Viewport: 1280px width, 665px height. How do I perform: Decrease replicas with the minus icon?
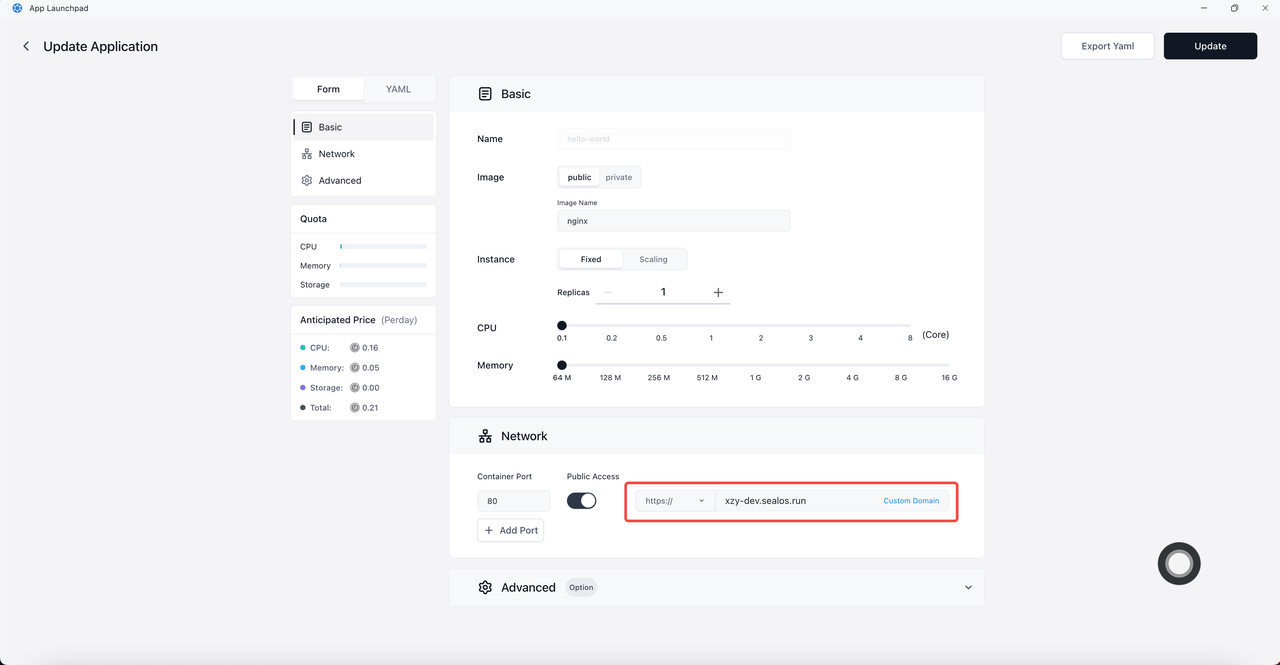608,292
